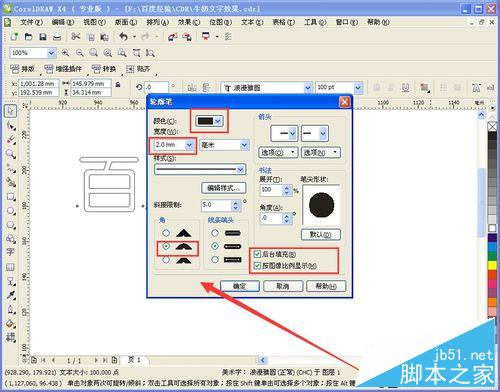This screenshot has width=500, height=392.
Task: Open the 效果 menu
Action: pos(189,22)
